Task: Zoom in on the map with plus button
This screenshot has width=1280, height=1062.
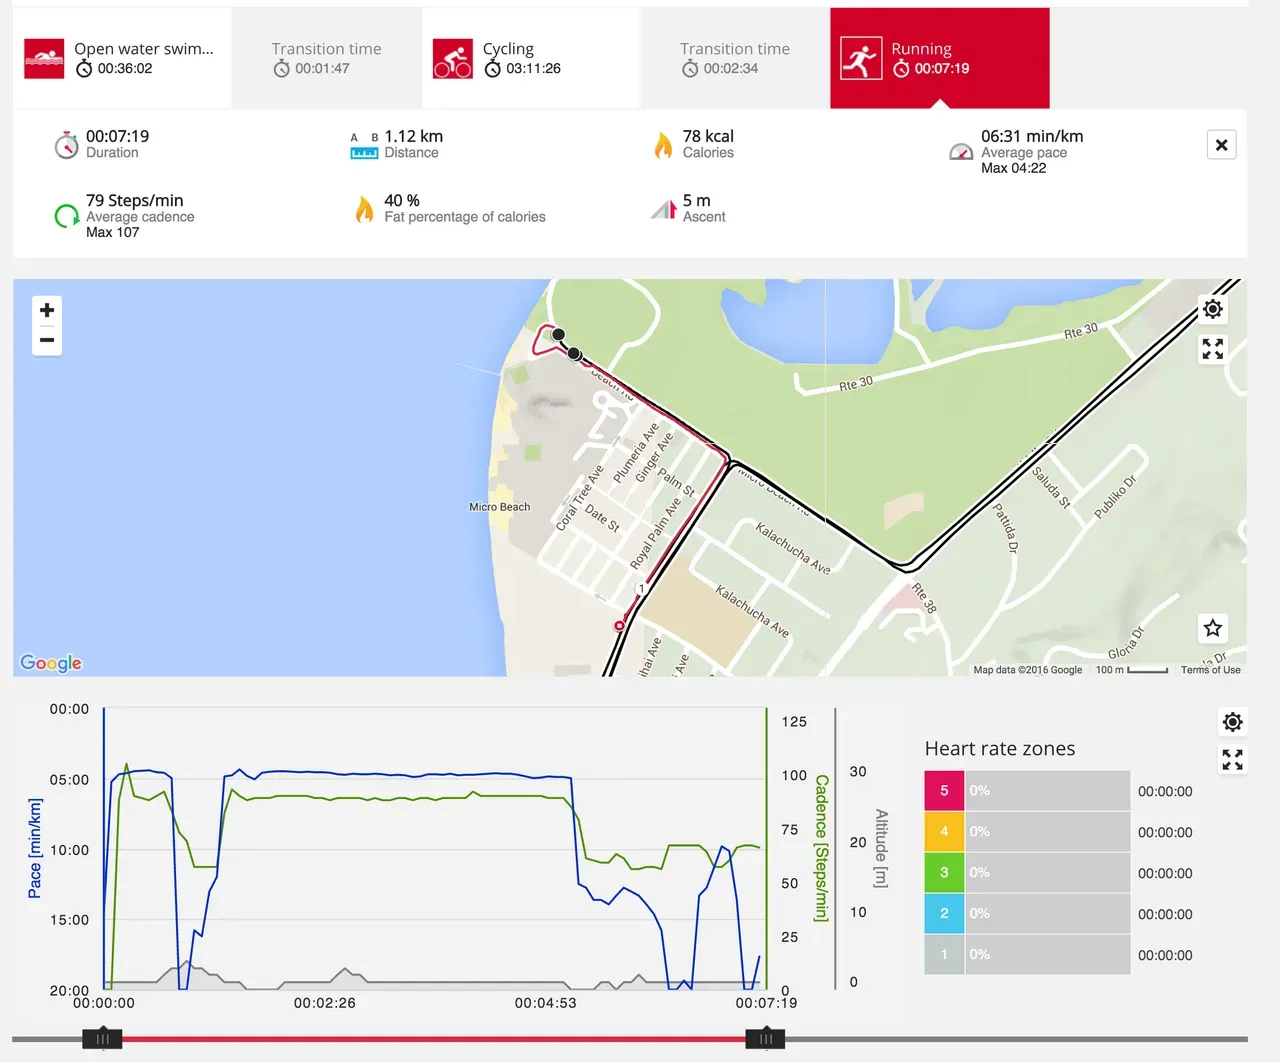Action: click(47, 310)
